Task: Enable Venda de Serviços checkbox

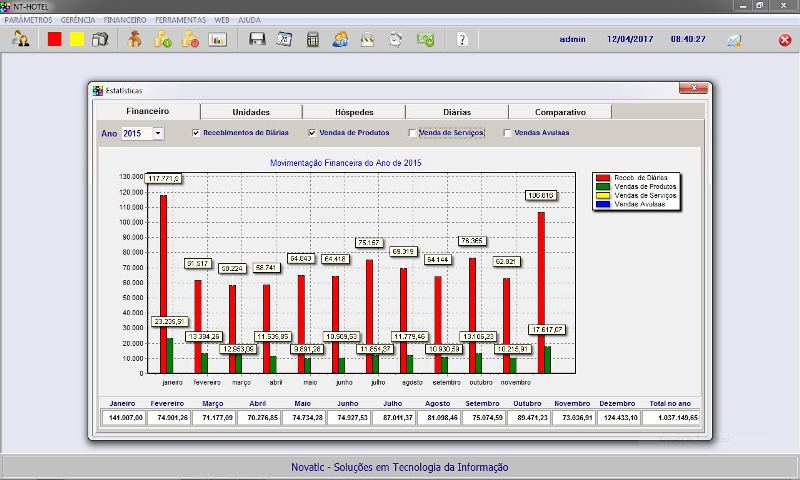Action: 412,133
